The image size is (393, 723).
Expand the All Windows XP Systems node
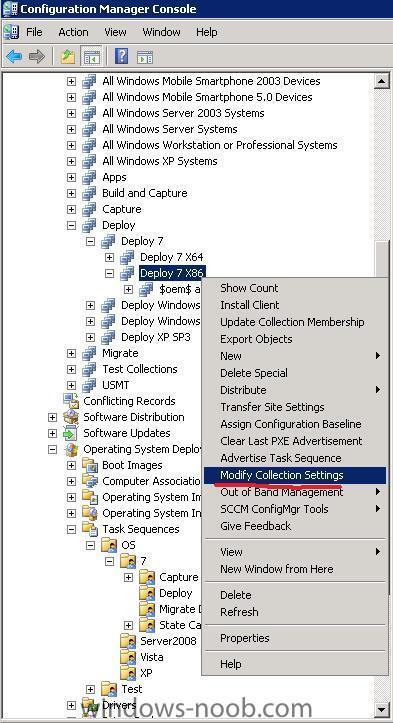(71, 161)
